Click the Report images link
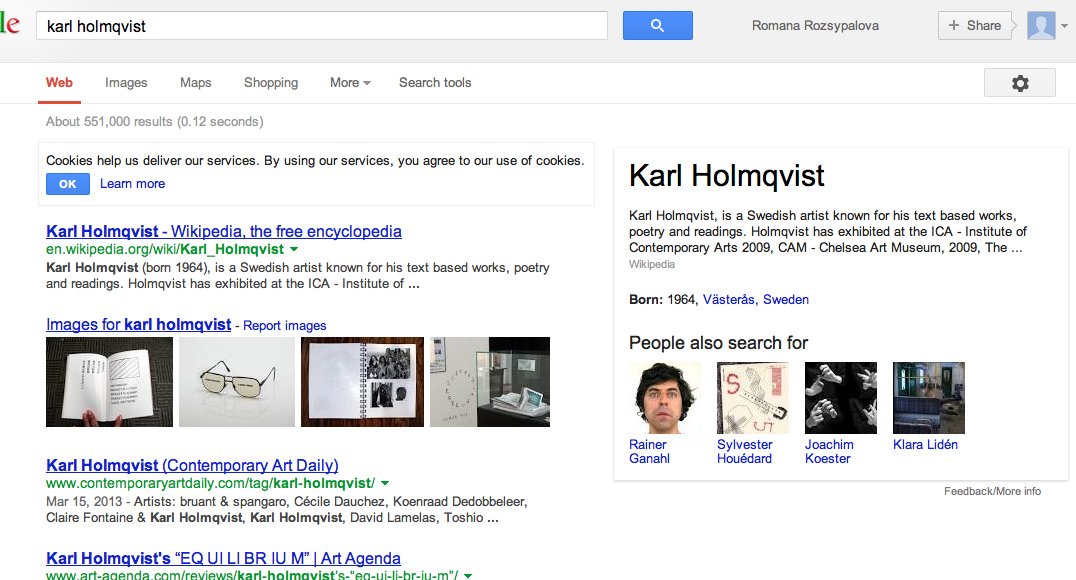Image resolution: width=1076 pixels, height=580 pixels. point(285,325)
